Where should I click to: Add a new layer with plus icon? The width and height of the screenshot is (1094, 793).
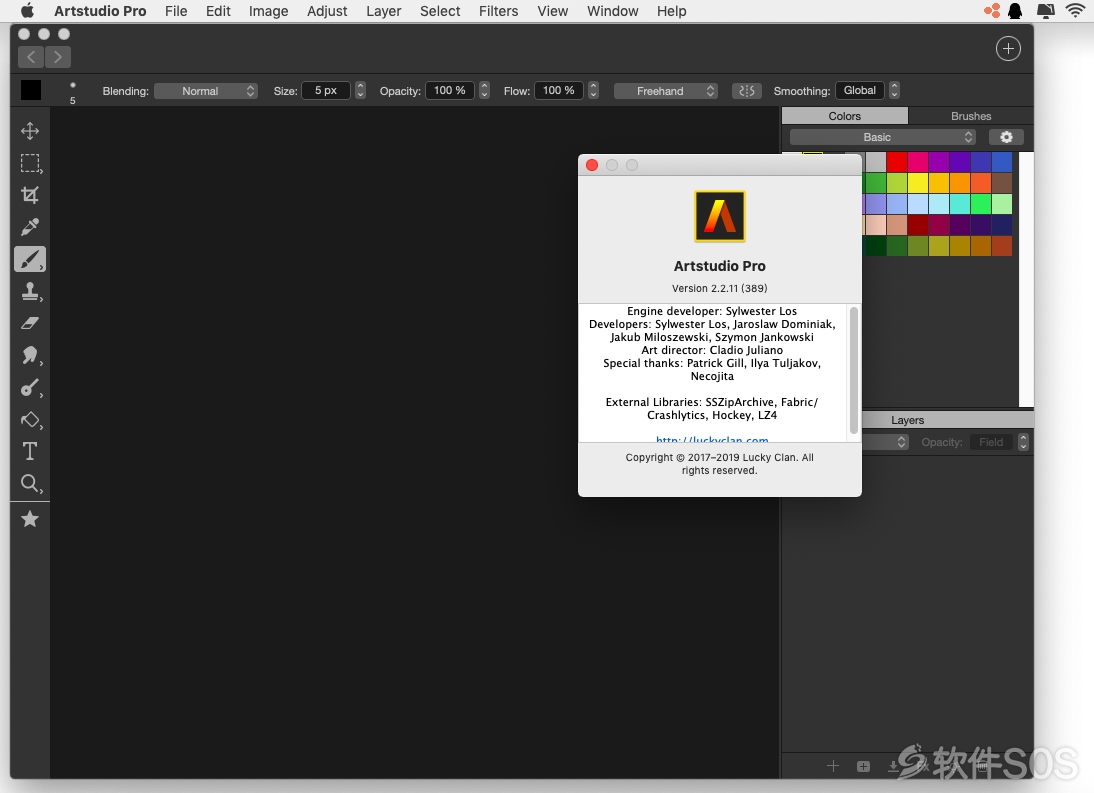pyautogui.click(x=833, y=766)
